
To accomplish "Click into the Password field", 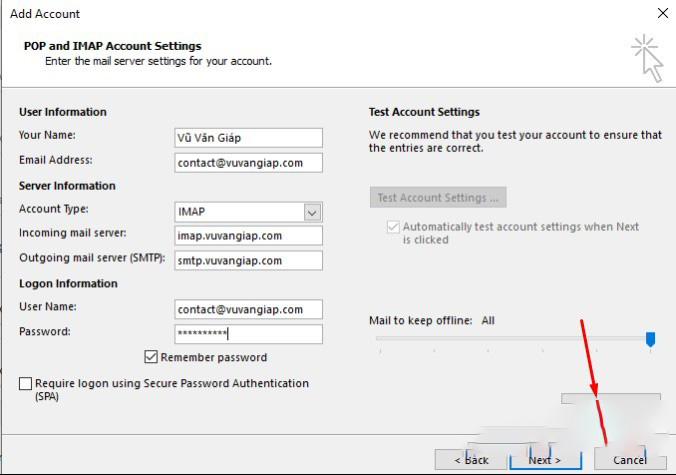I will (248, 334).
